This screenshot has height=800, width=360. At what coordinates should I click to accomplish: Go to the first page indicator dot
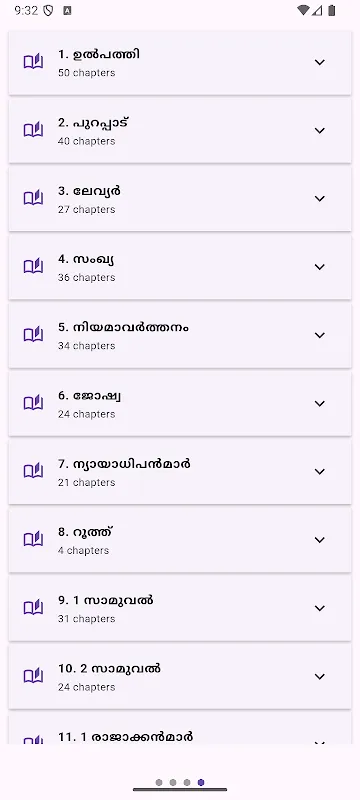coord(159,783)
